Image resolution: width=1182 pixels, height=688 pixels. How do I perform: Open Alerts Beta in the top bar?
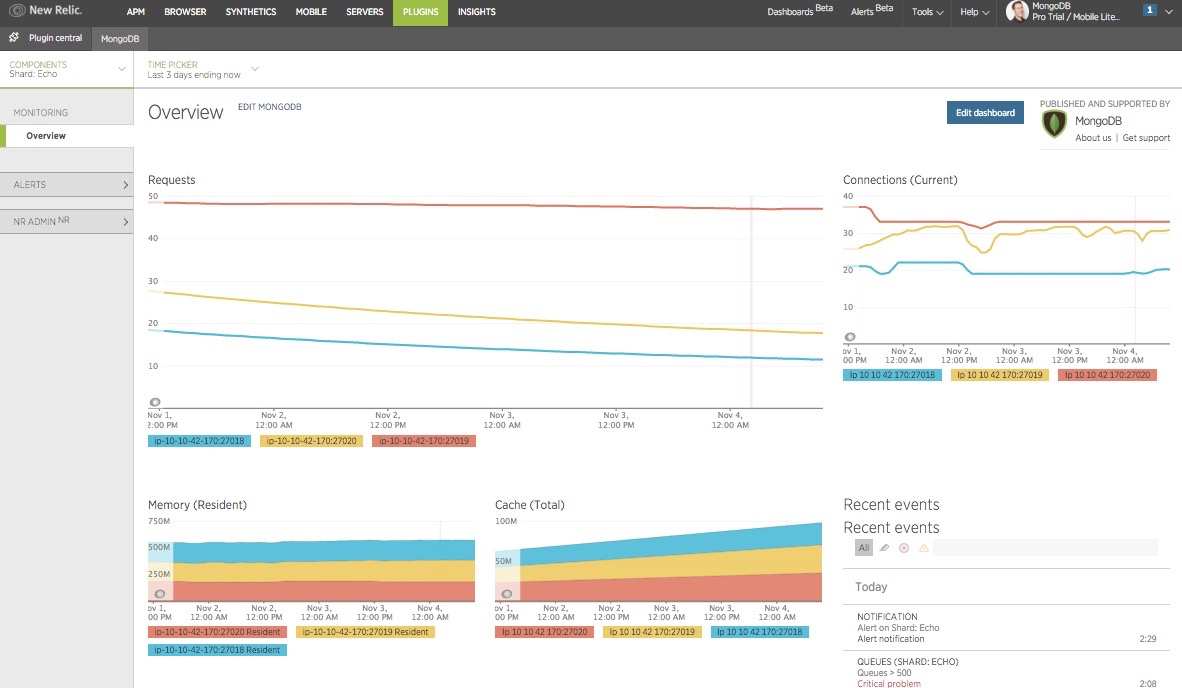871,11
